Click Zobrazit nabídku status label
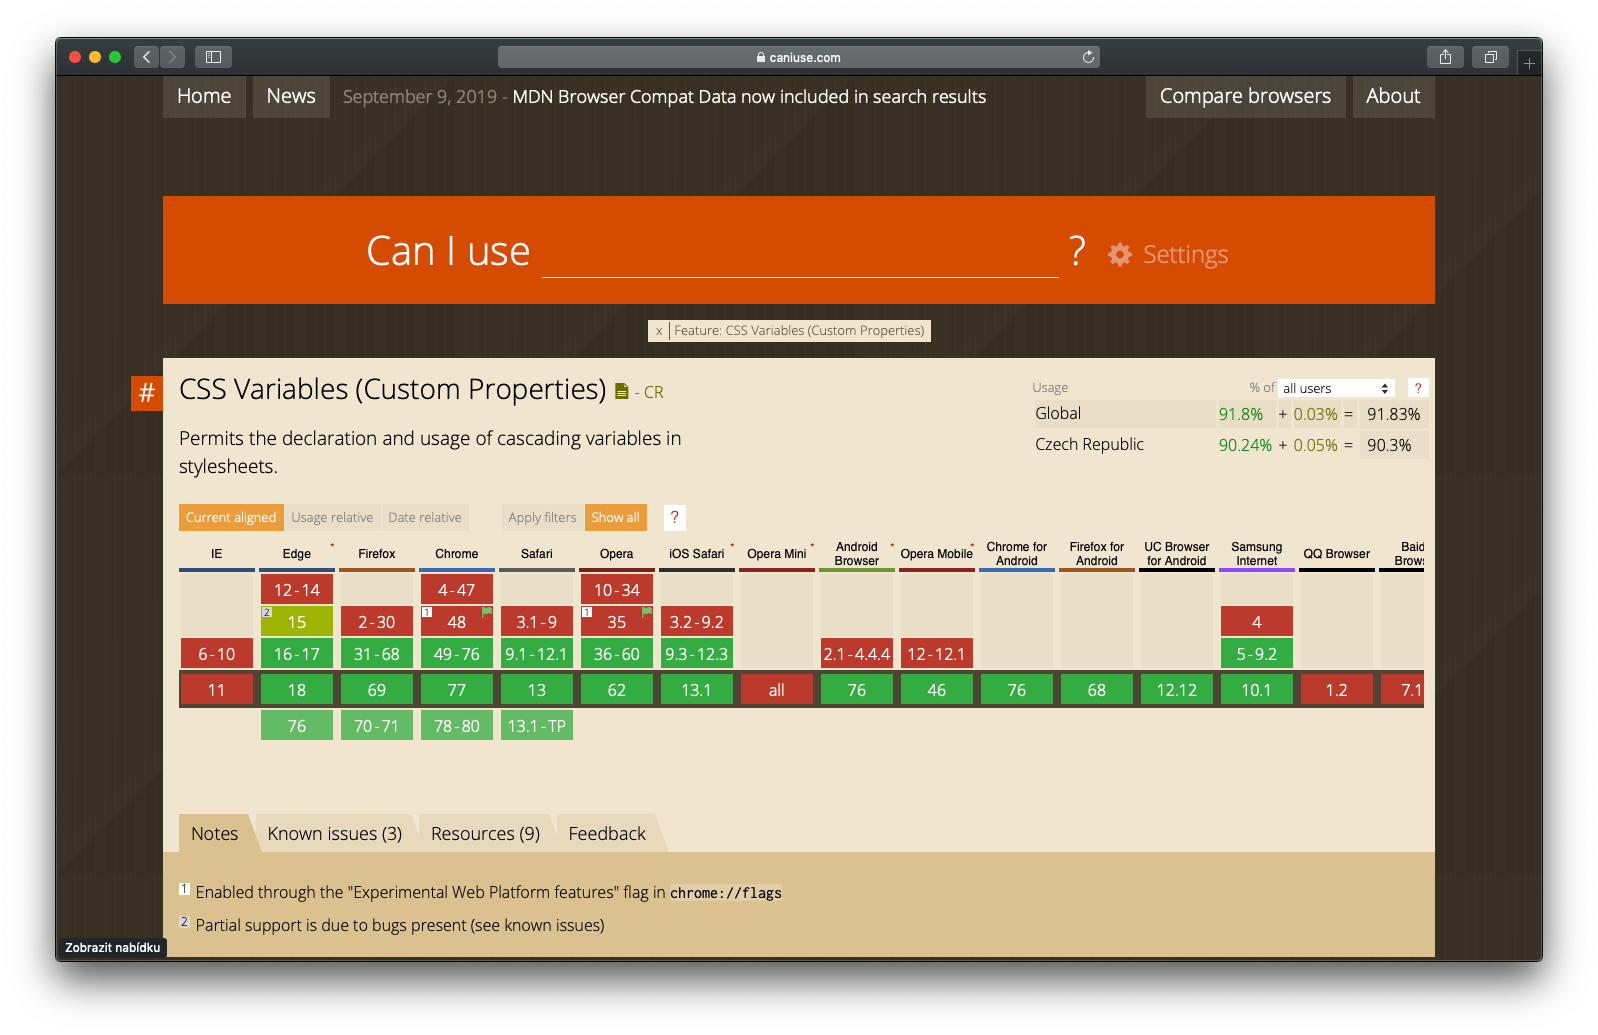This screenshot has width=1598, height=1035. (x=112, y=948)
